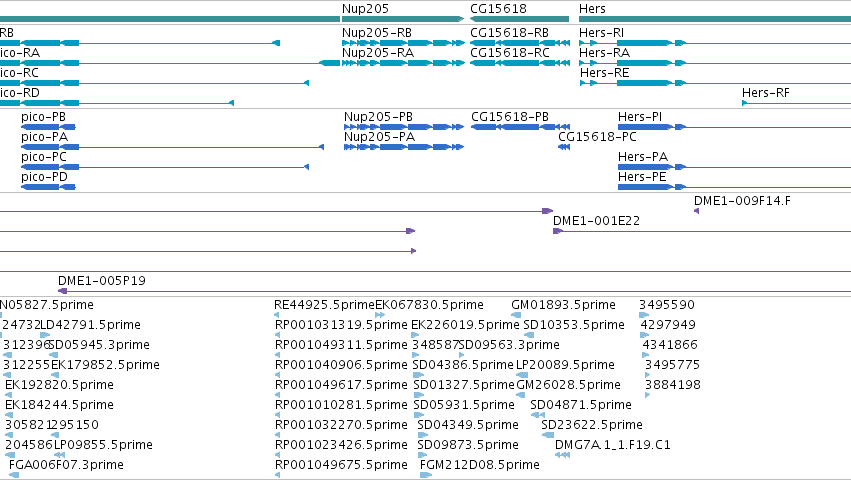Select transcript CG15618-RB

pyautogui.click(x=510, y=33)
